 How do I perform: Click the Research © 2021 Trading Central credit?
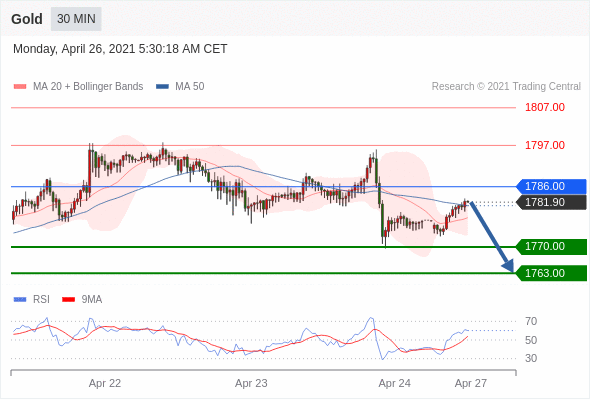(506, 87)
